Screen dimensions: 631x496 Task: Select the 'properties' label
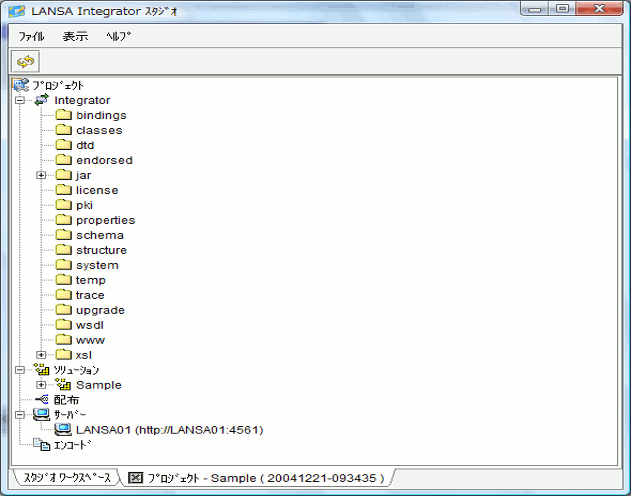105,220
